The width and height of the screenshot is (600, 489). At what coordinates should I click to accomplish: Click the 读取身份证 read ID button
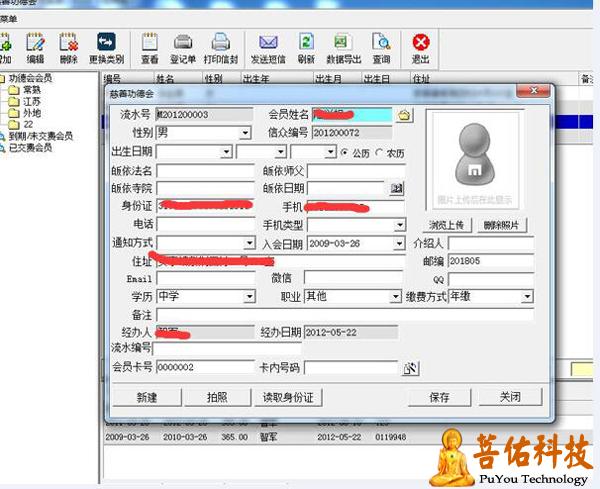288,397
